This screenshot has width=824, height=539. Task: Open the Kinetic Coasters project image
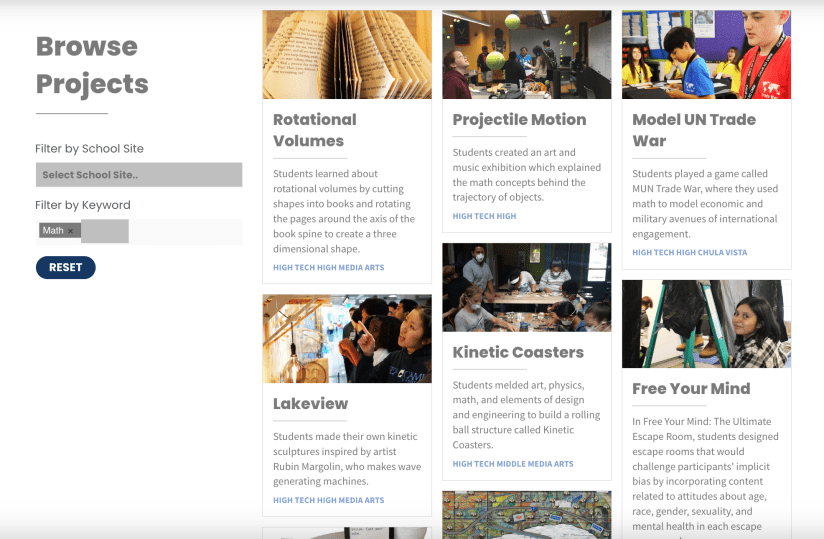click(526, 288)
